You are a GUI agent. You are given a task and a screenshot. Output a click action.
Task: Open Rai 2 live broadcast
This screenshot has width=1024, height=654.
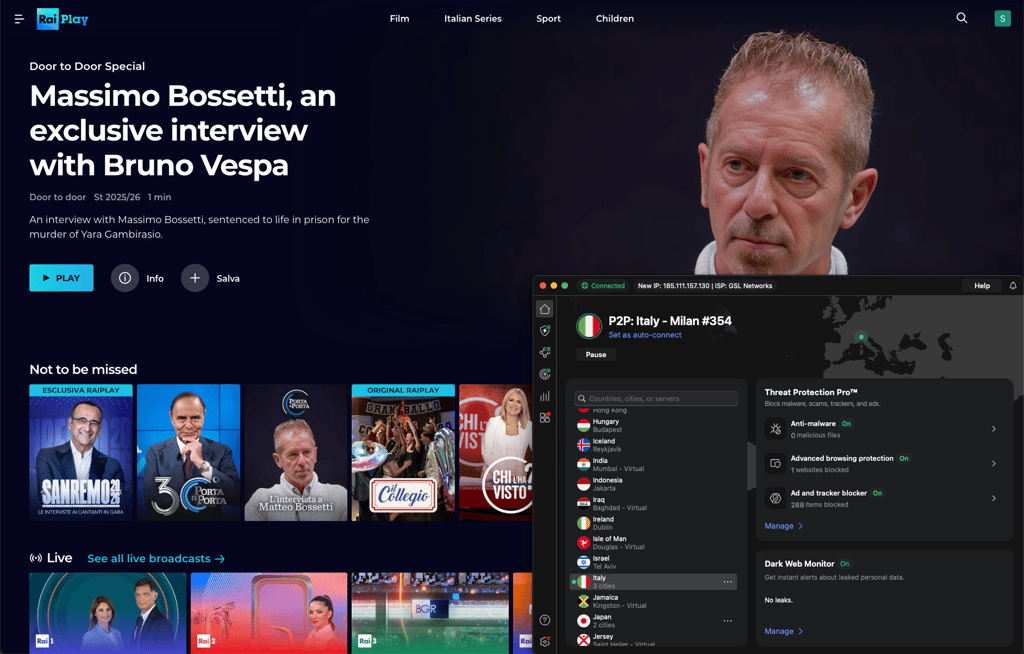(x=269, y=613)
